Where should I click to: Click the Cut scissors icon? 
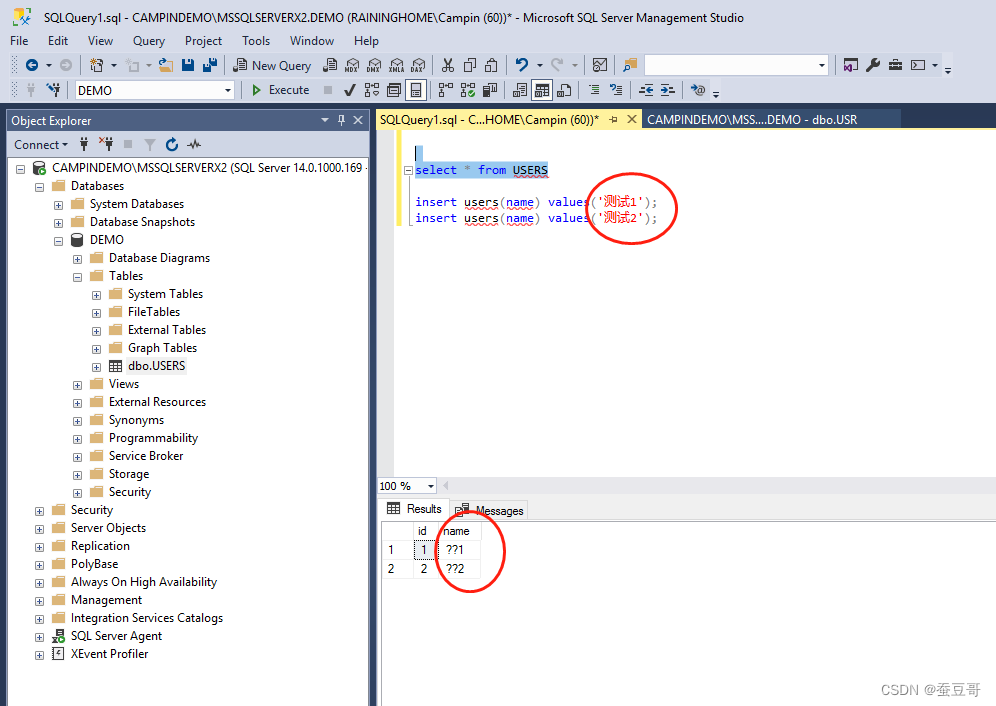(x=448, y=65)
